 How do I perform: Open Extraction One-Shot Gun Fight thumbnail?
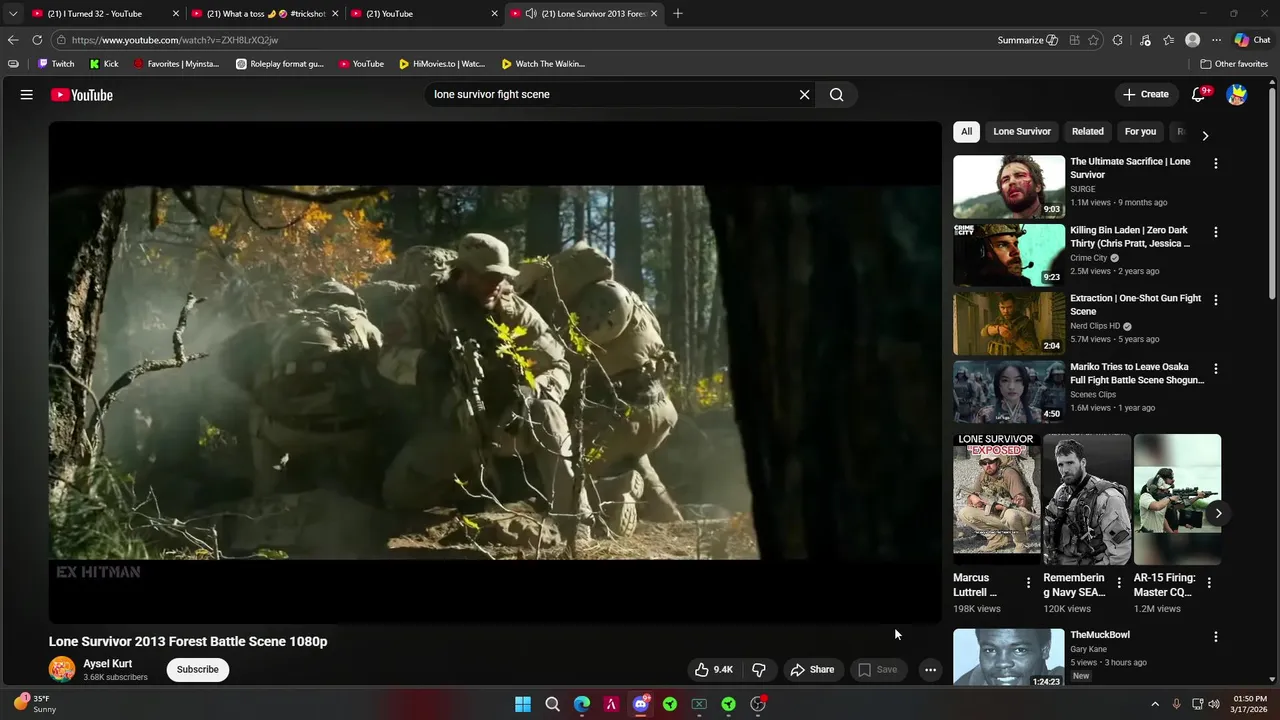[x=1009, y=323]
